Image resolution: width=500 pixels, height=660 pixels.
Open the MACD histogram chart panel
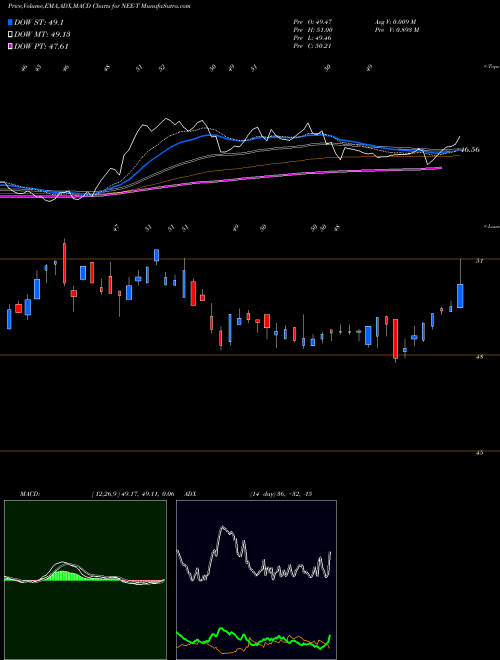coord(85,580)
